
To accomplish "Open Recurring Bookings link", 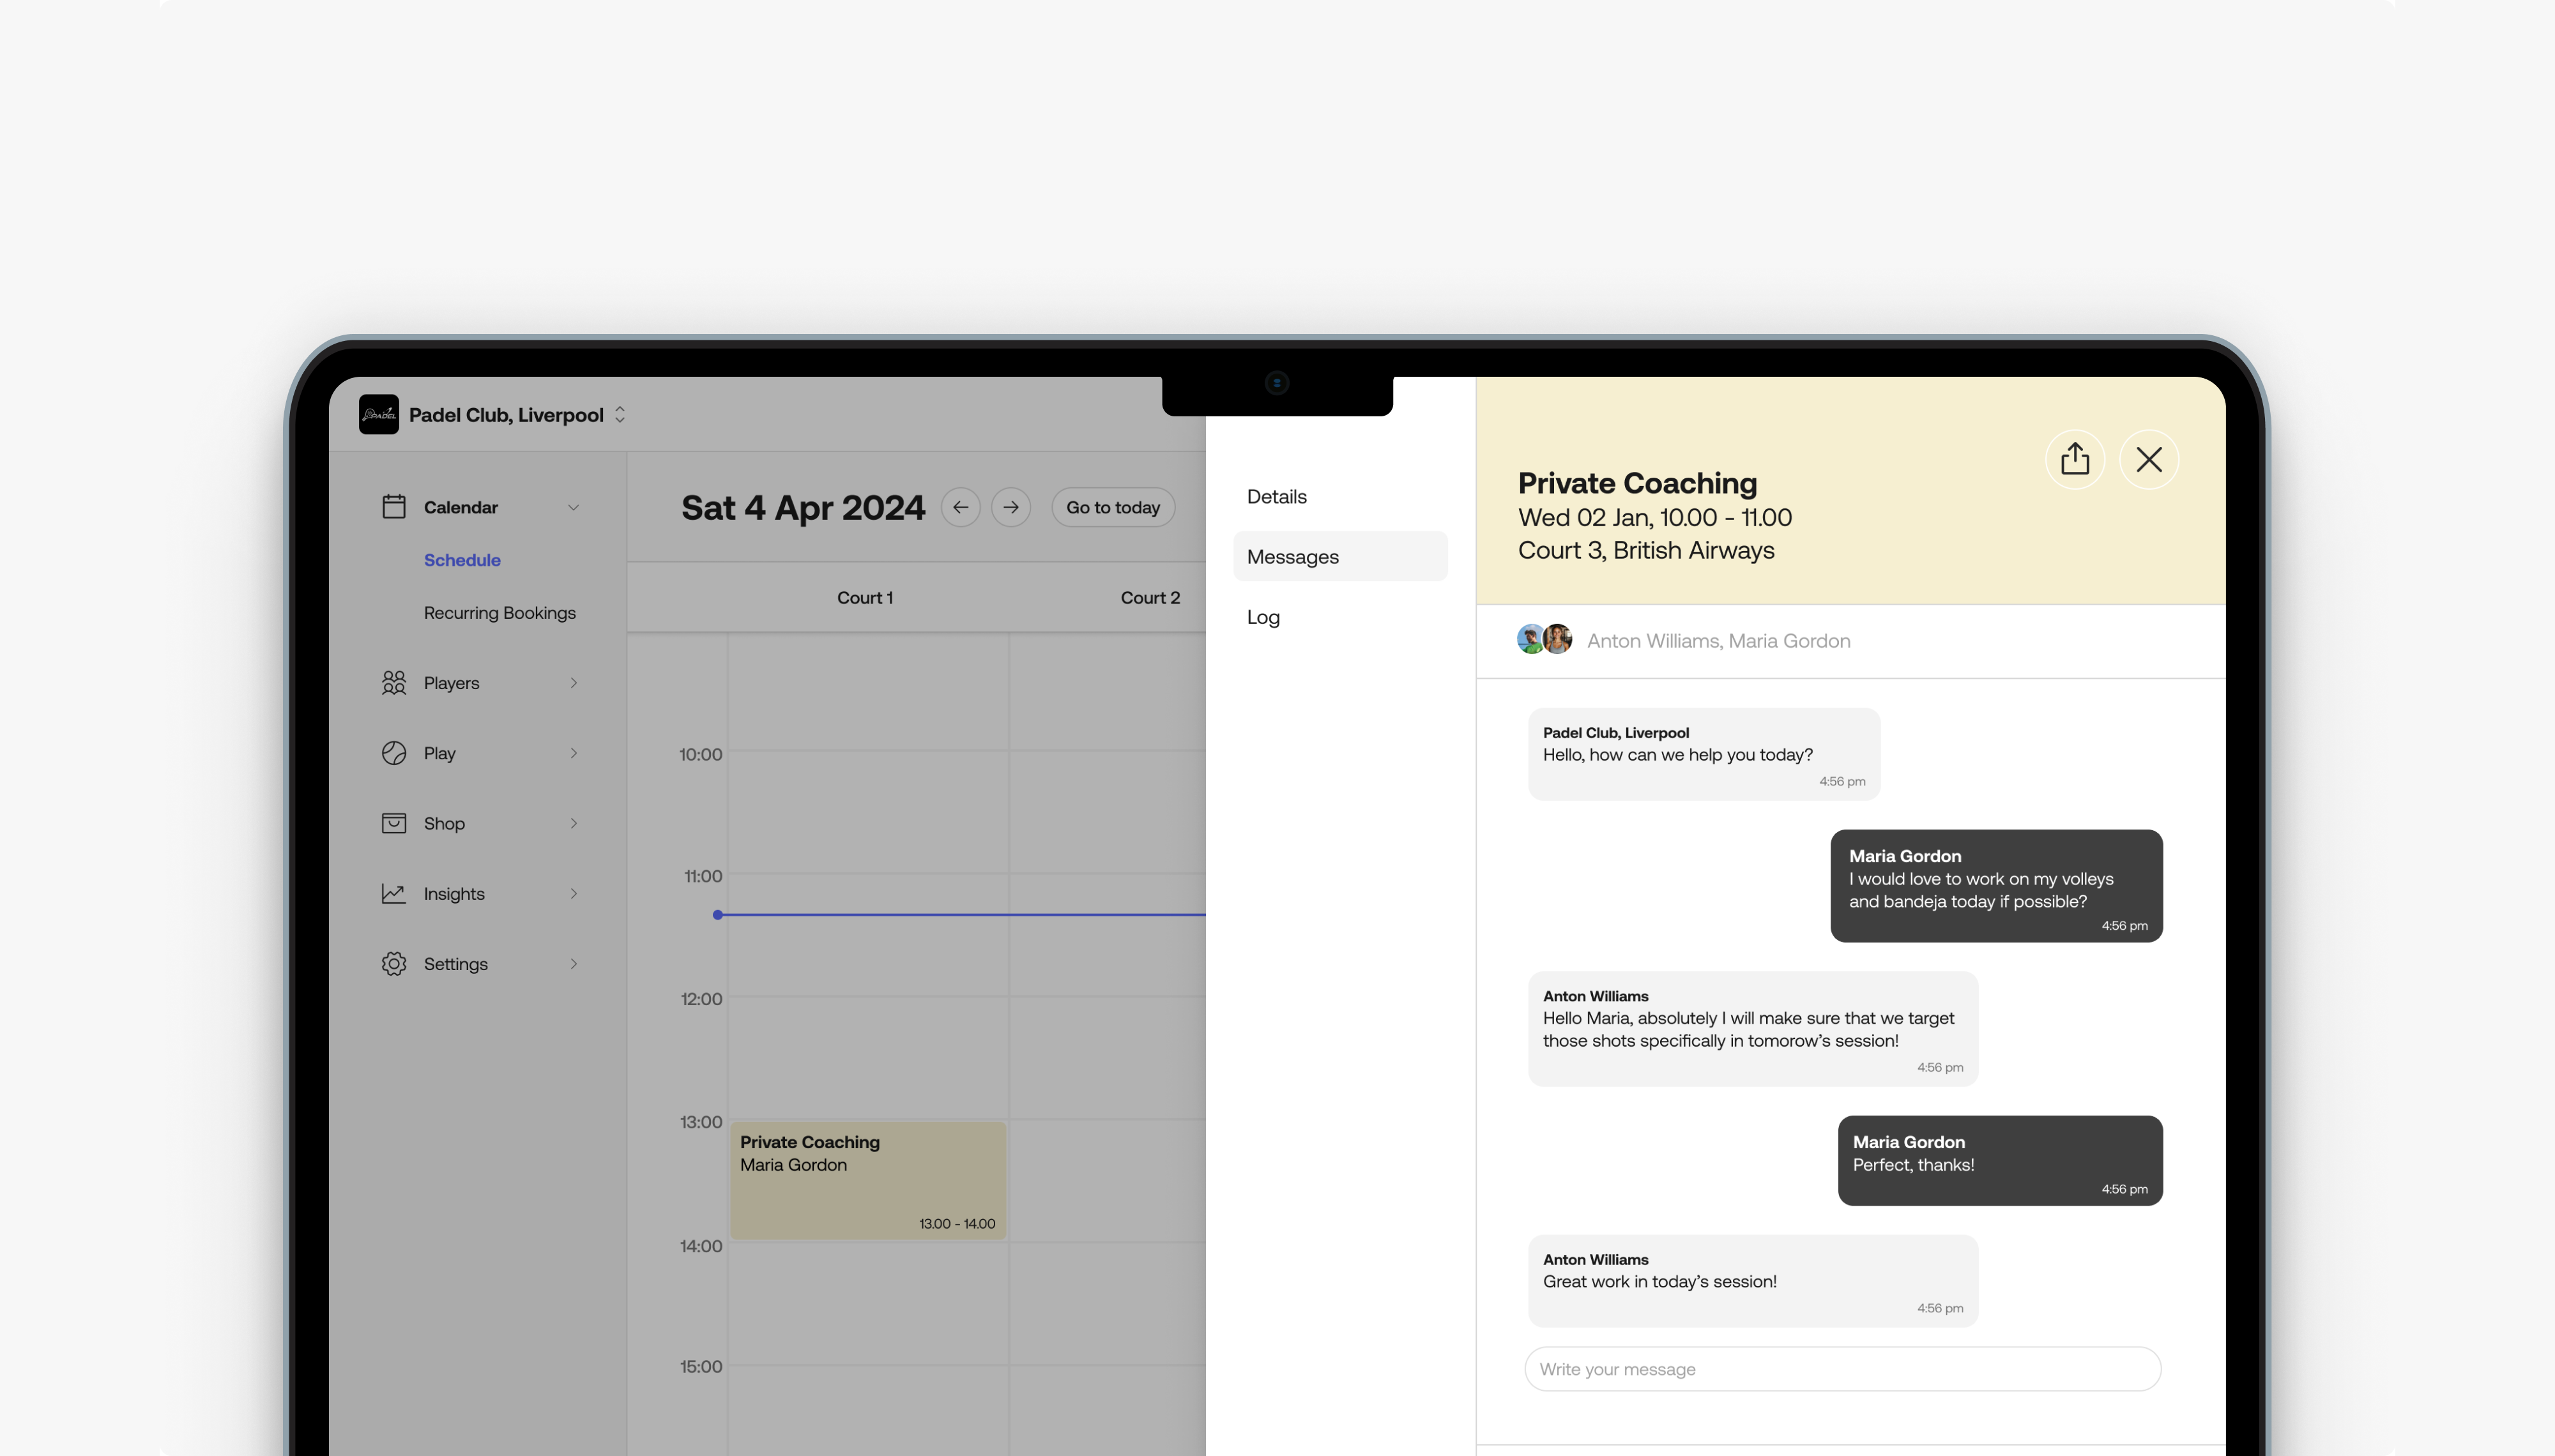I will coord(499,613).
